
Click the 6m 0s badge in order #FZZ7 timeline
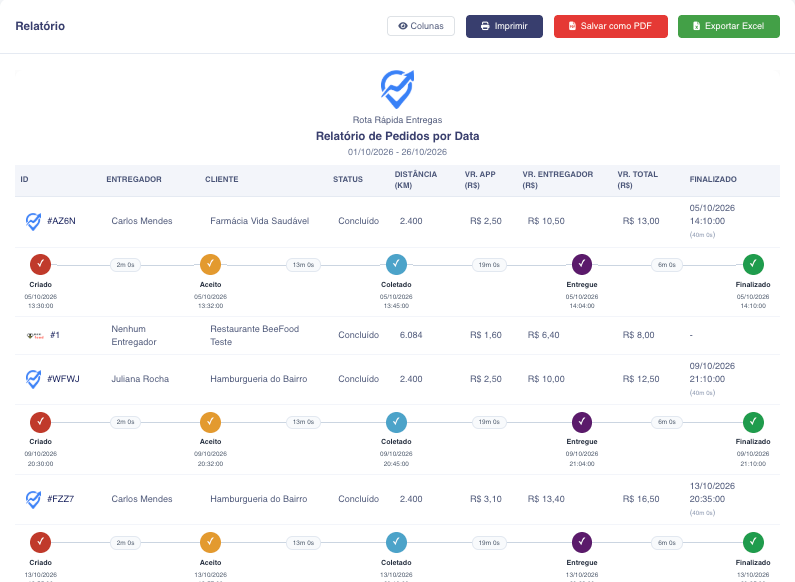click(667, 542)
